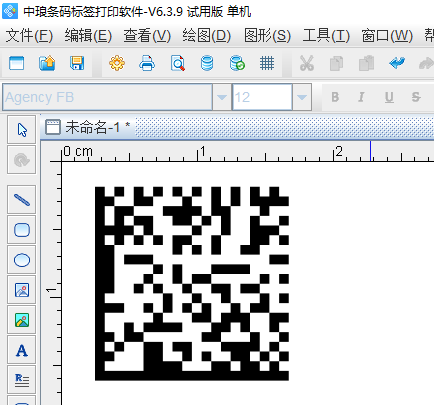The width and height of the screenshot is (434, 405).
Task: Open the font name dropdown
Action: (x=222, y=97)
